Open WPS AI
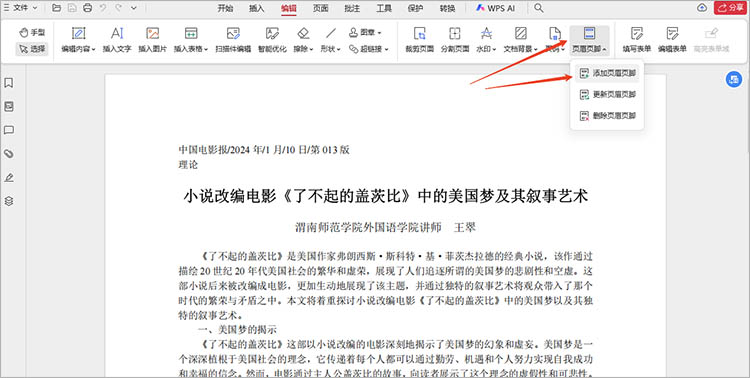 click(x=496, y=8)
